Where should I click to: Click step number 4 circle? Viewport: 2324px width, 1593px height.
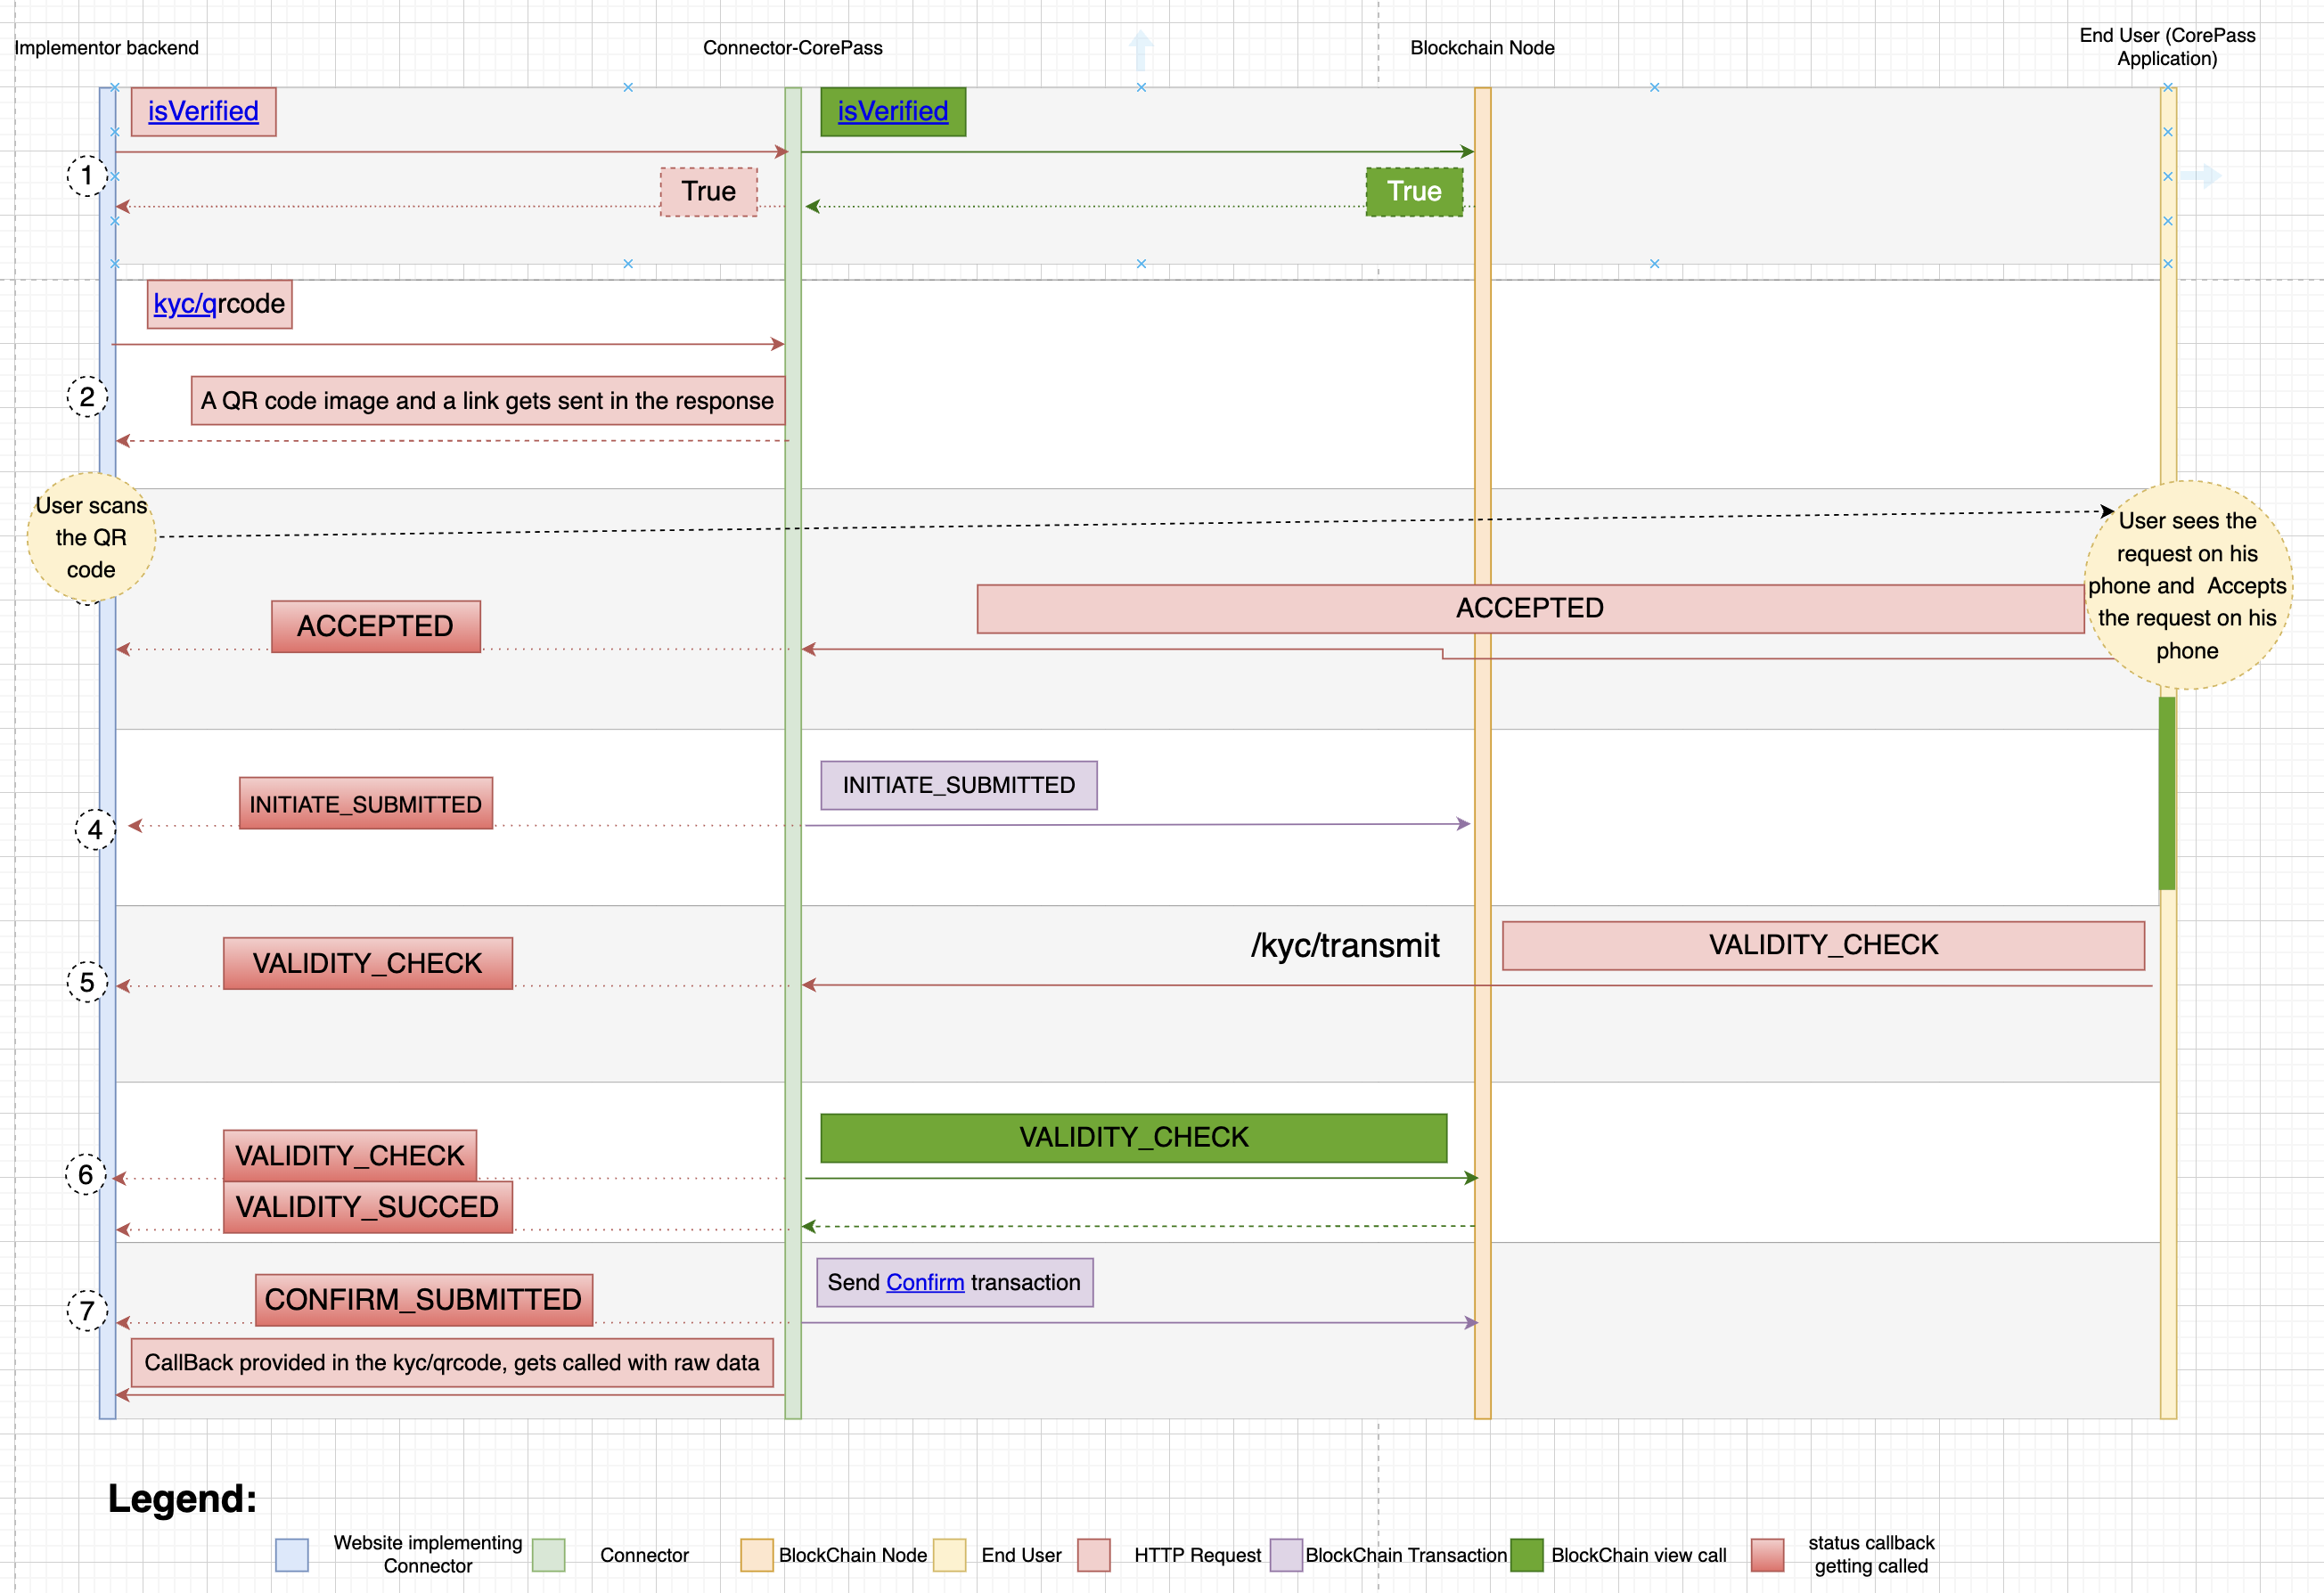95,830
